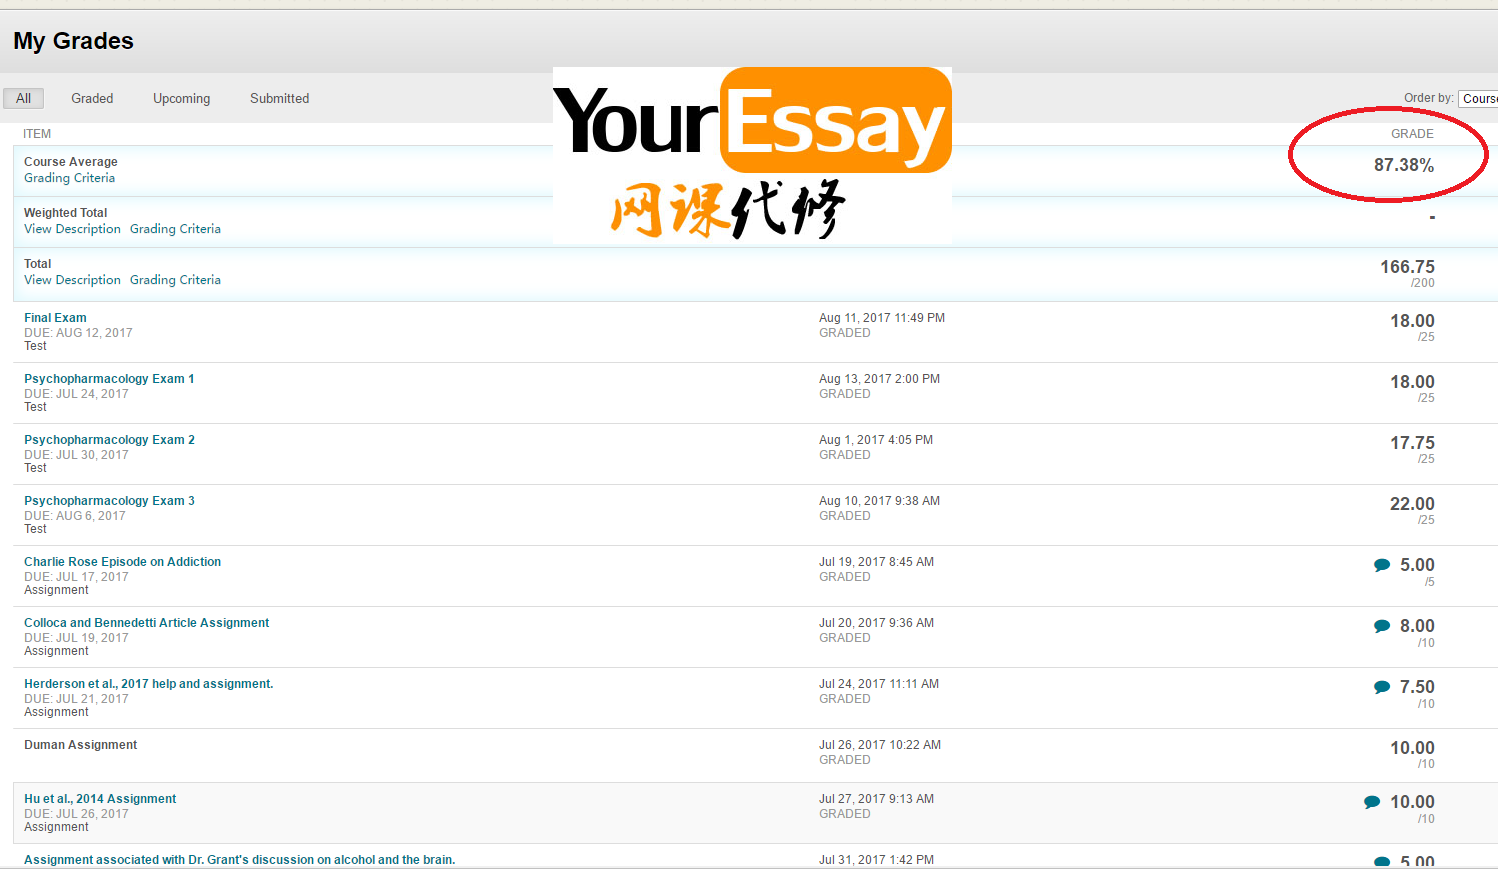The image size is (1498, 869).
Task: Click the 8.00 Colloca assignment score
Action: 1417,626
